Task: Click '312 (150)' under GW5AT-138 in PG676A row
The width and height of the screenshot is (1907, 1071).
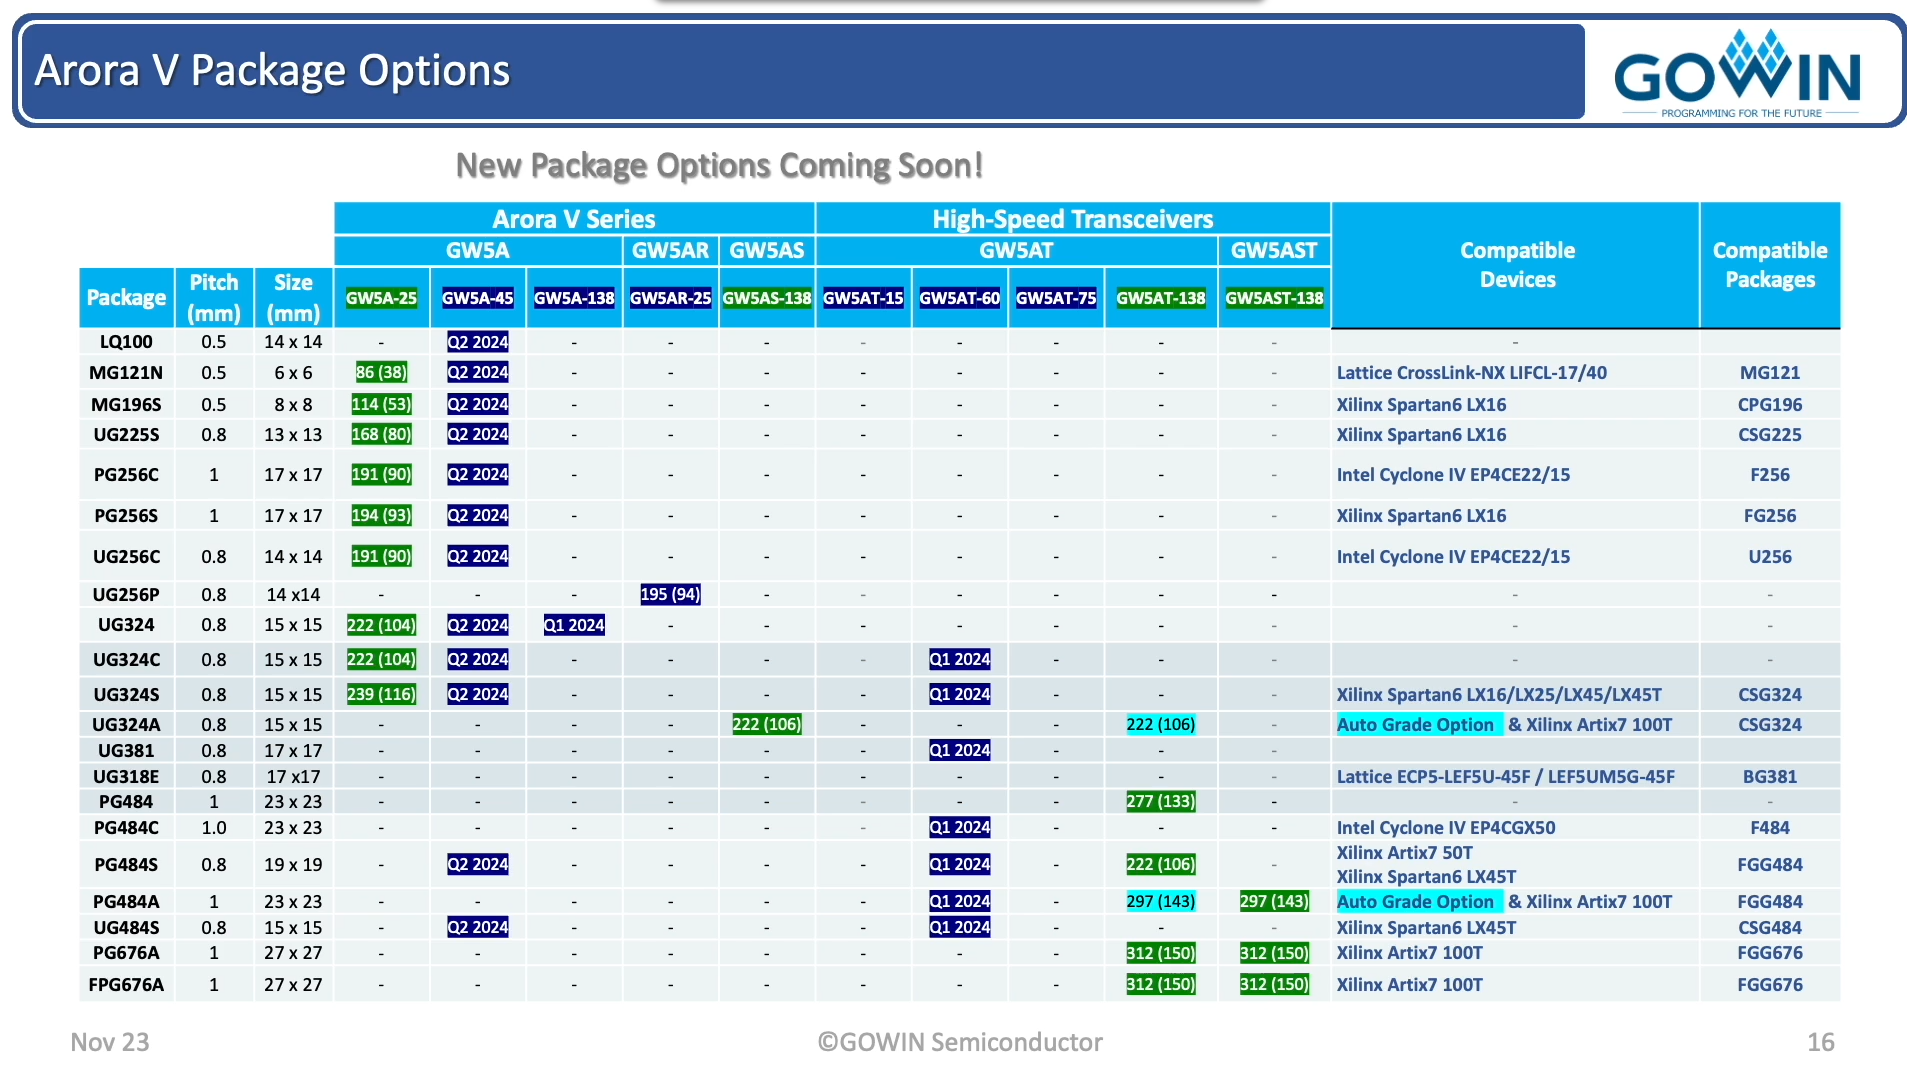Action: pyautogui.click(x=1160, y=954)
